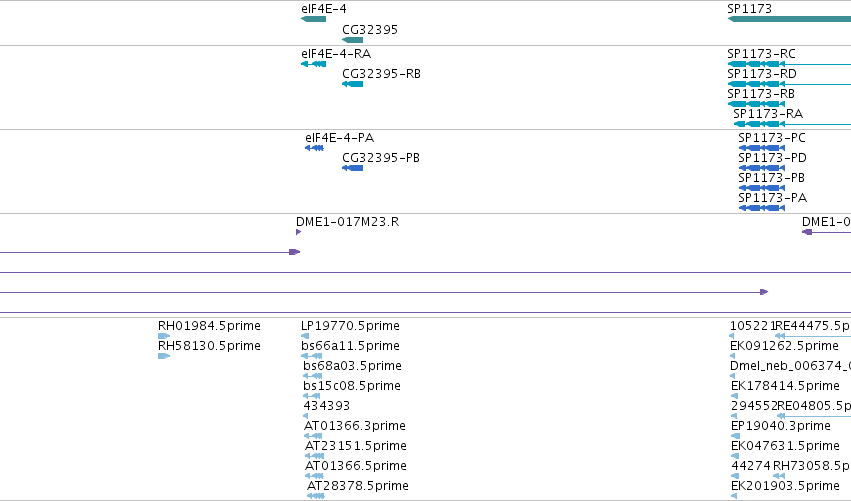Open the LP19770.5prime EST label
The image size is (851, 501).
[350, 326]
